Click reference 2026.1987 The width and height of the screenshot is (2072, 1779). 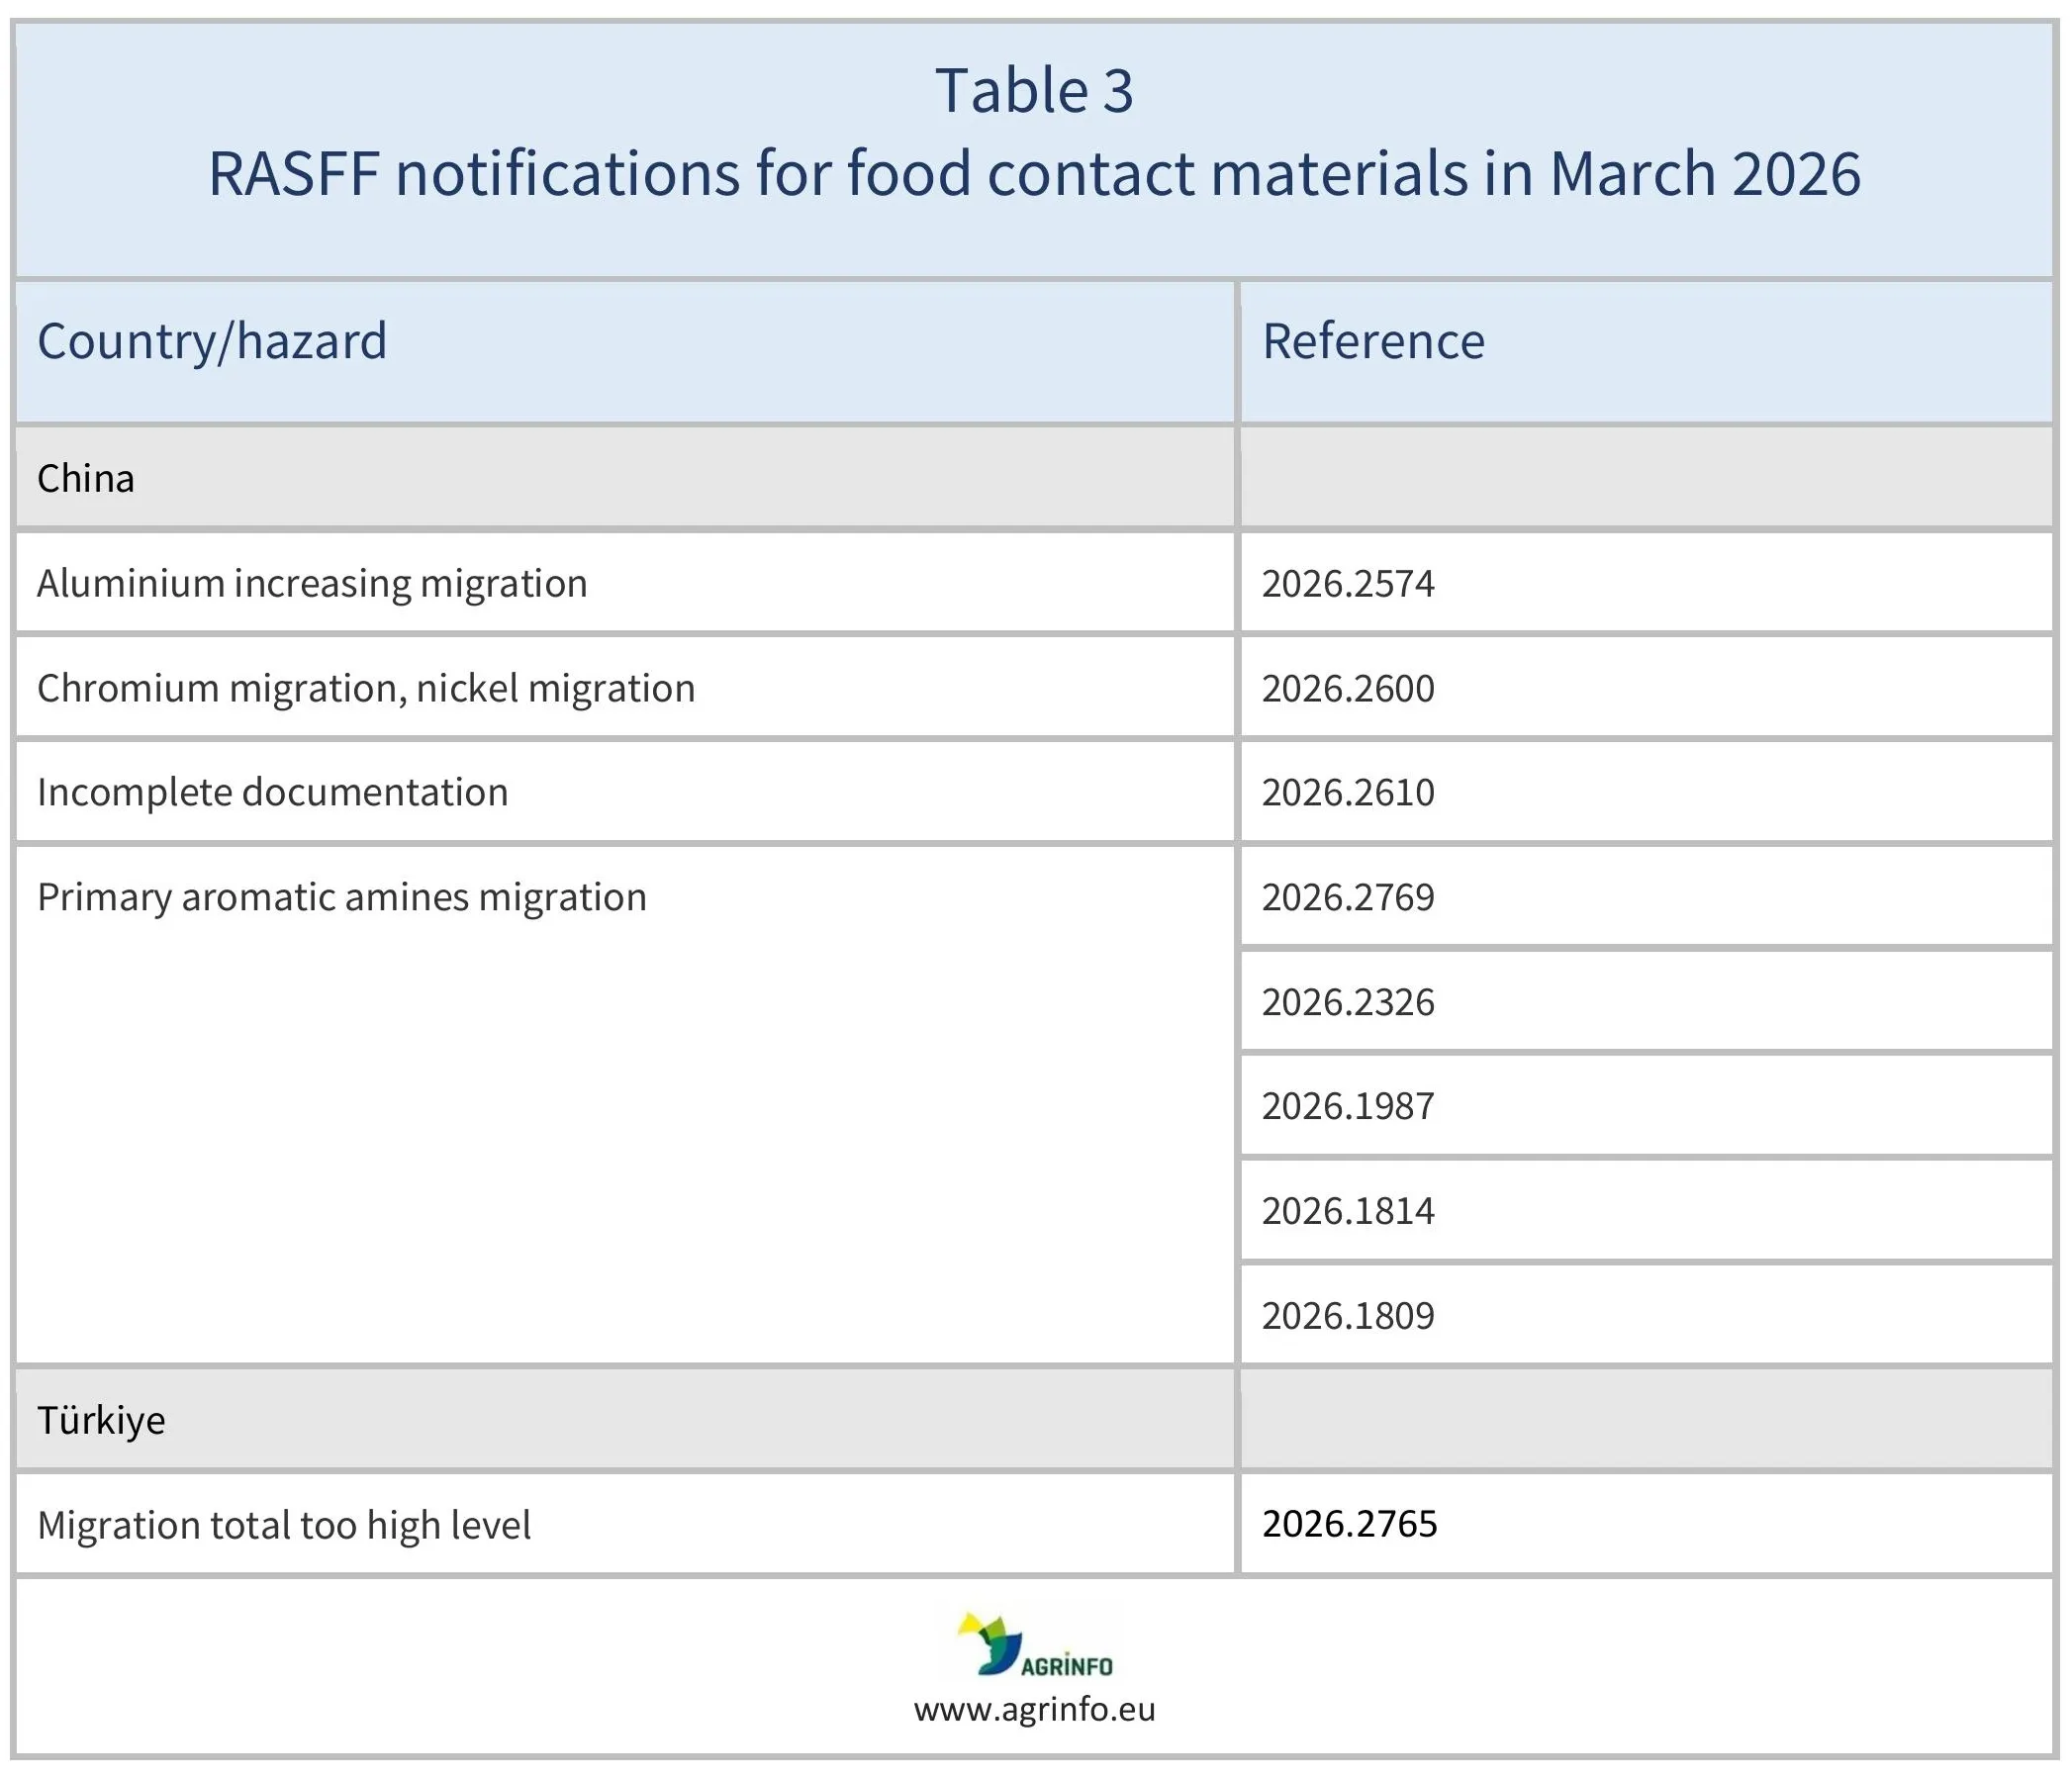pos(1348,1106)
